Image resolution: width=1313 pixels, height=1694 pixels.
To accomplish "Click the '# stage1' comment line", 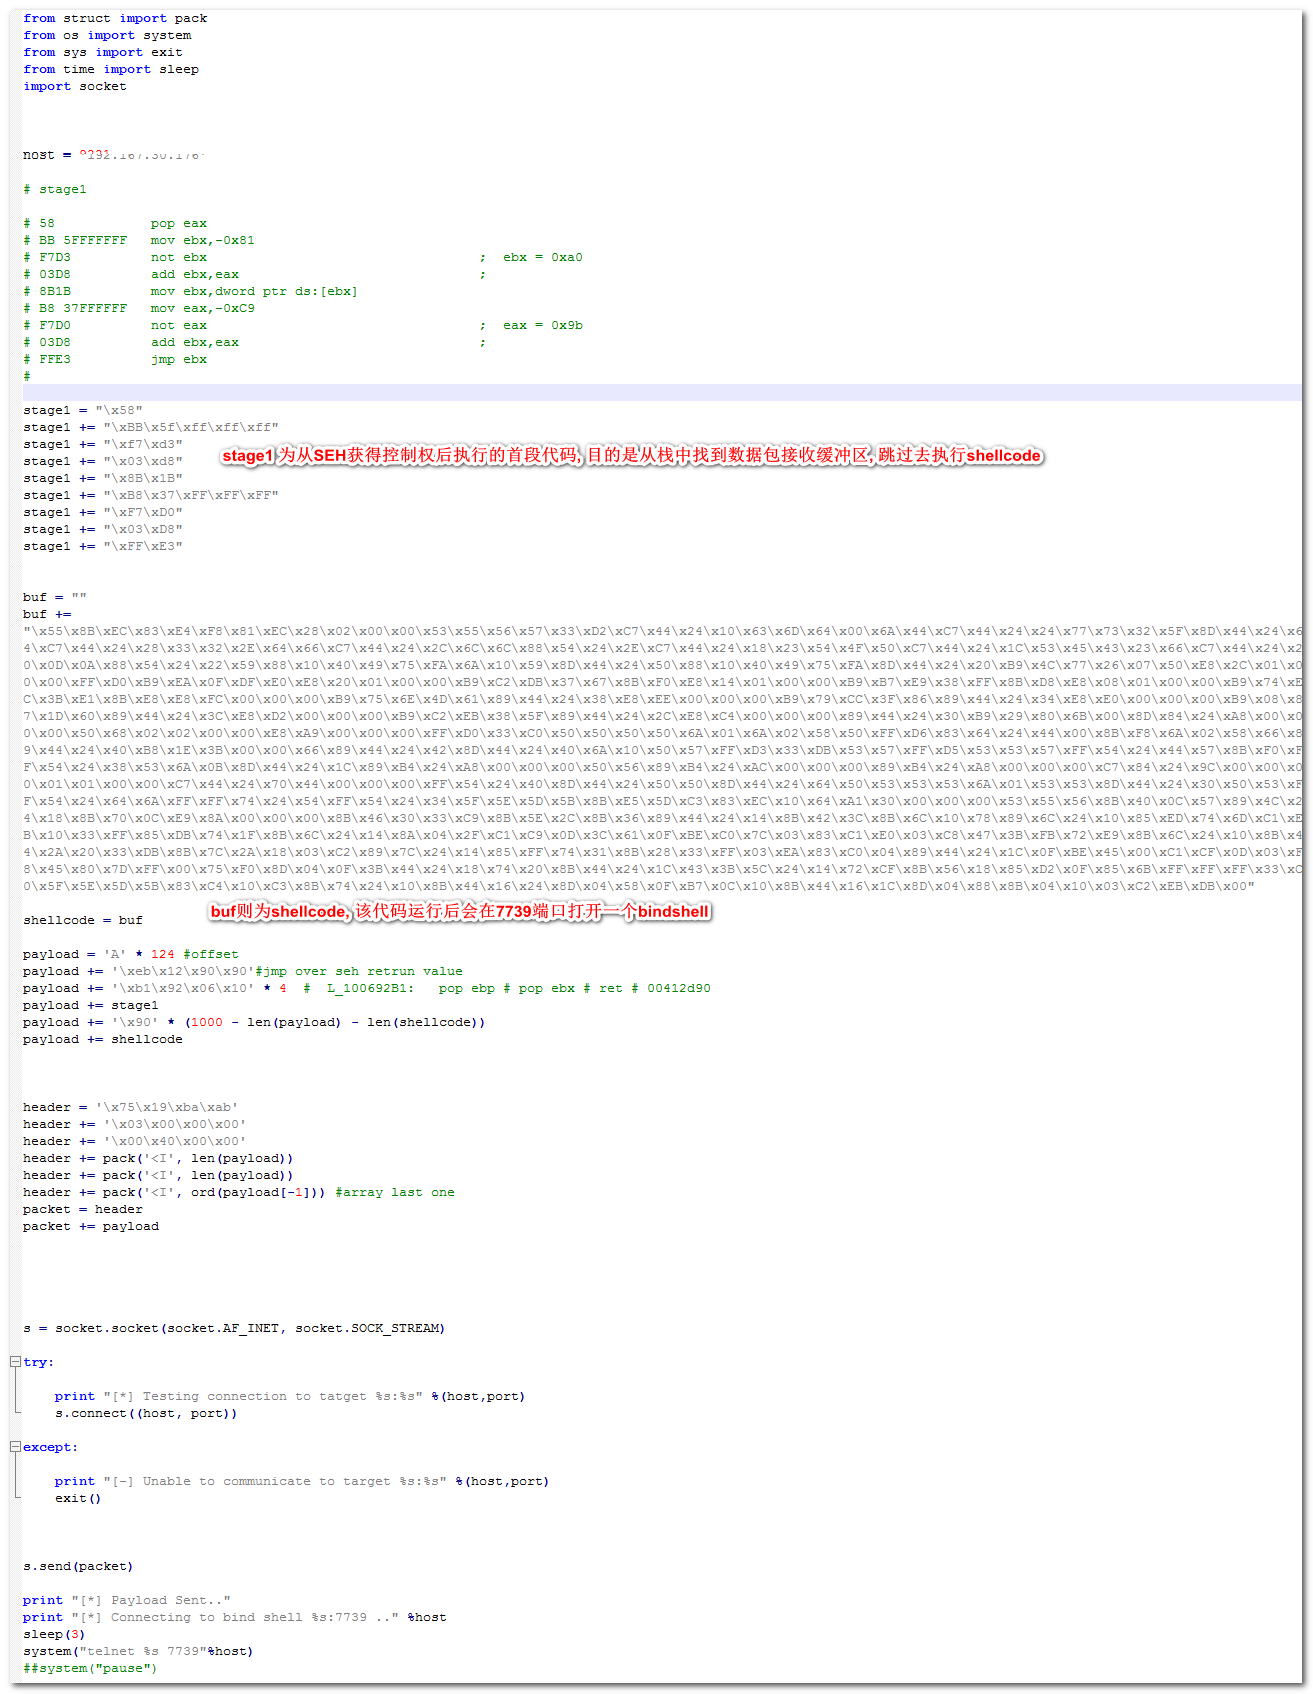I will coord(55,189).
